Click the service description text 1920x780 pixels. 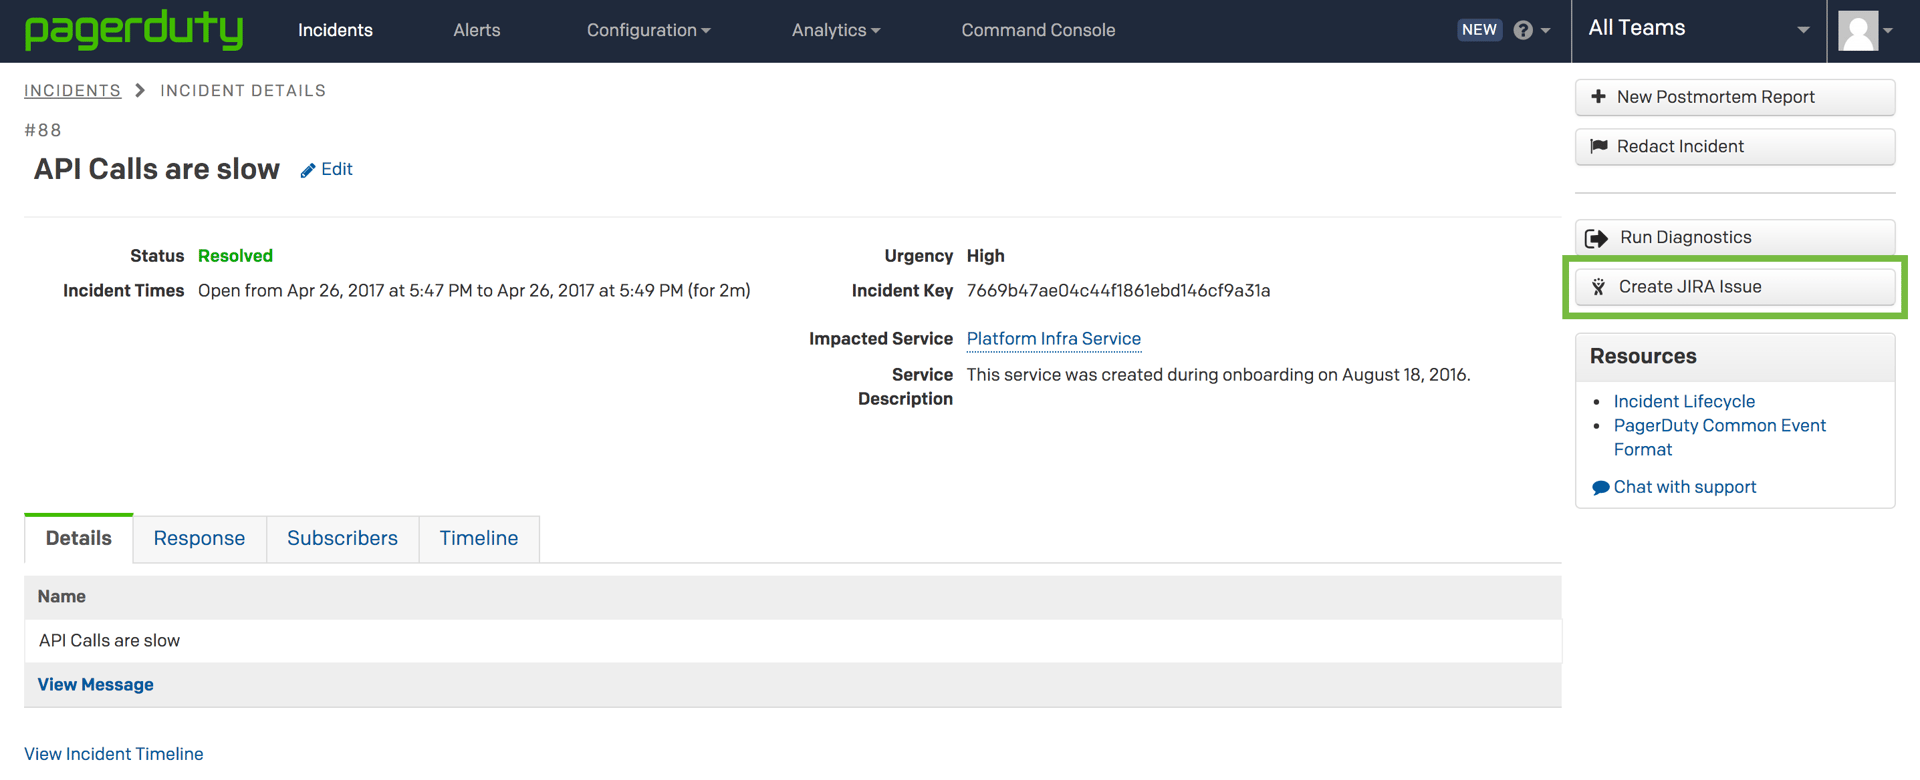click(1218, 375)
